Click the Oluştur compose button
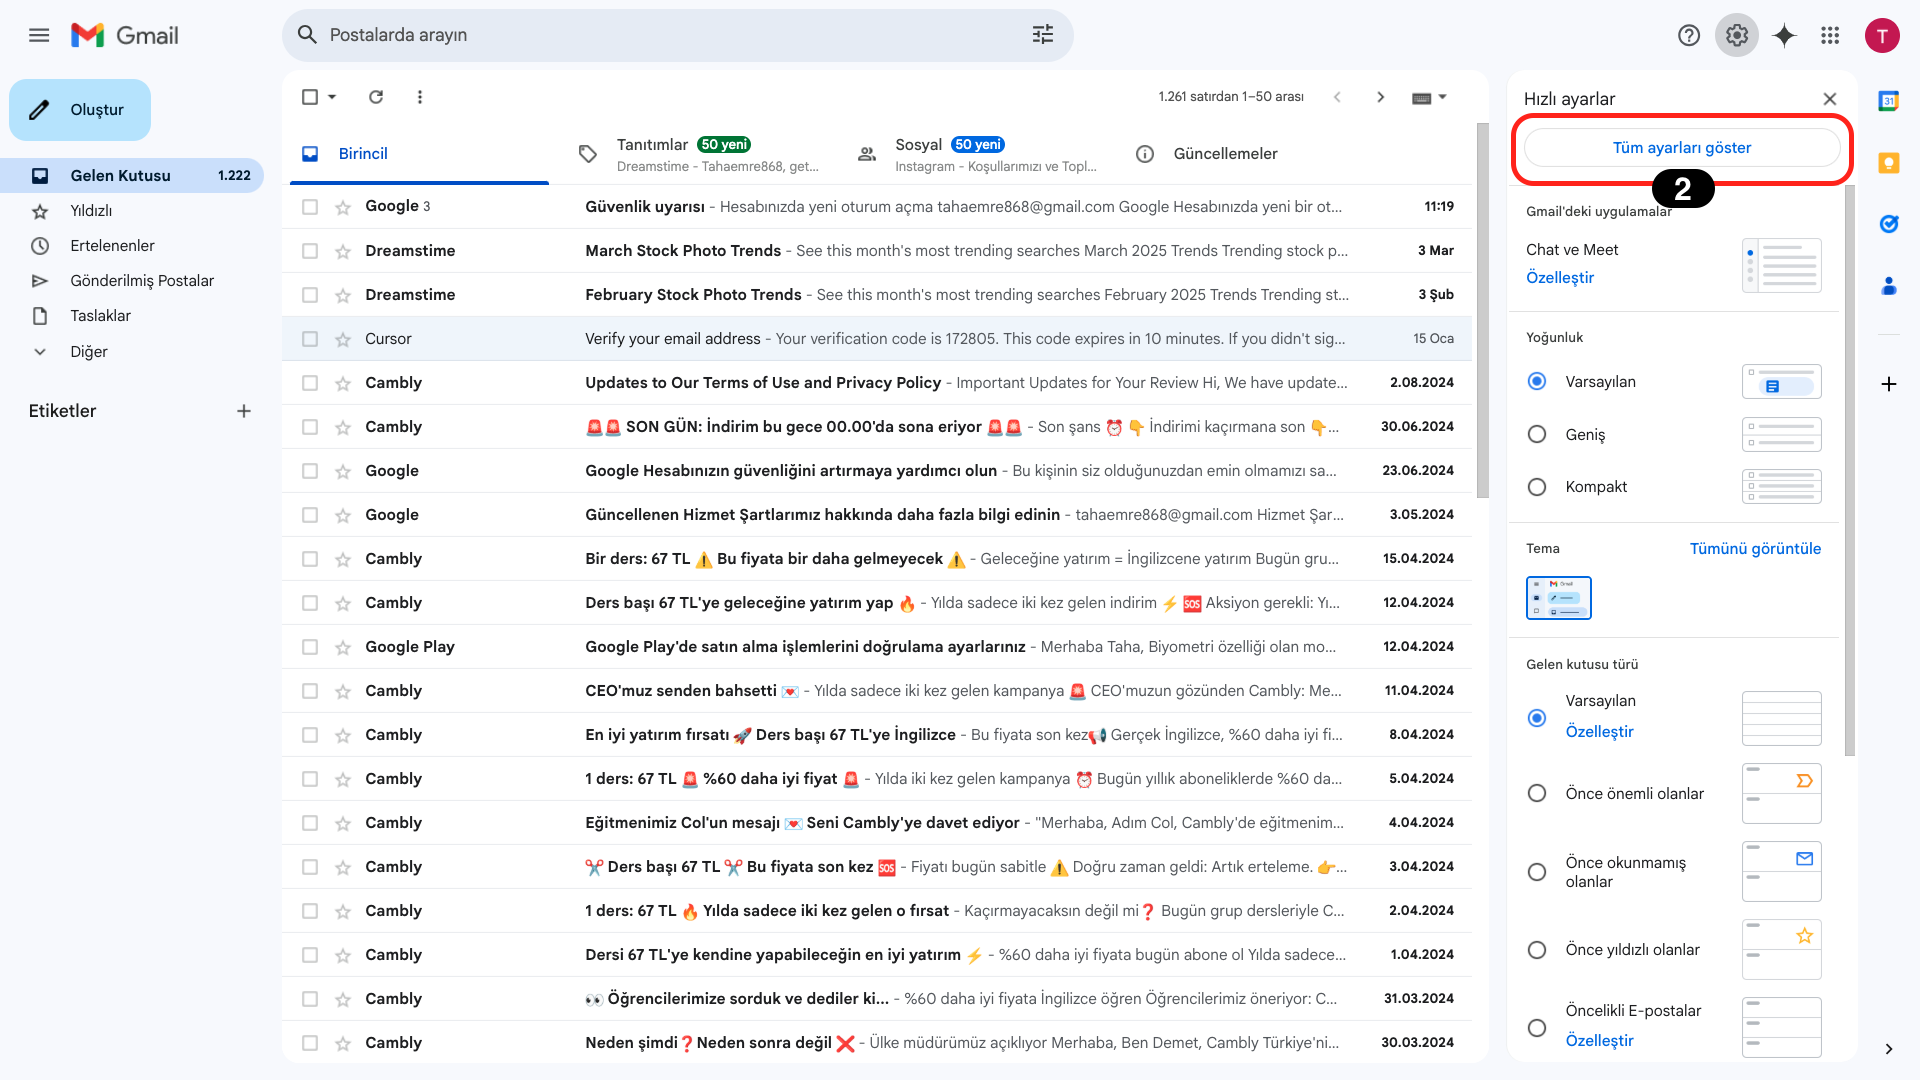Screen dimensions: 1920x1080 tap(80, 110)
